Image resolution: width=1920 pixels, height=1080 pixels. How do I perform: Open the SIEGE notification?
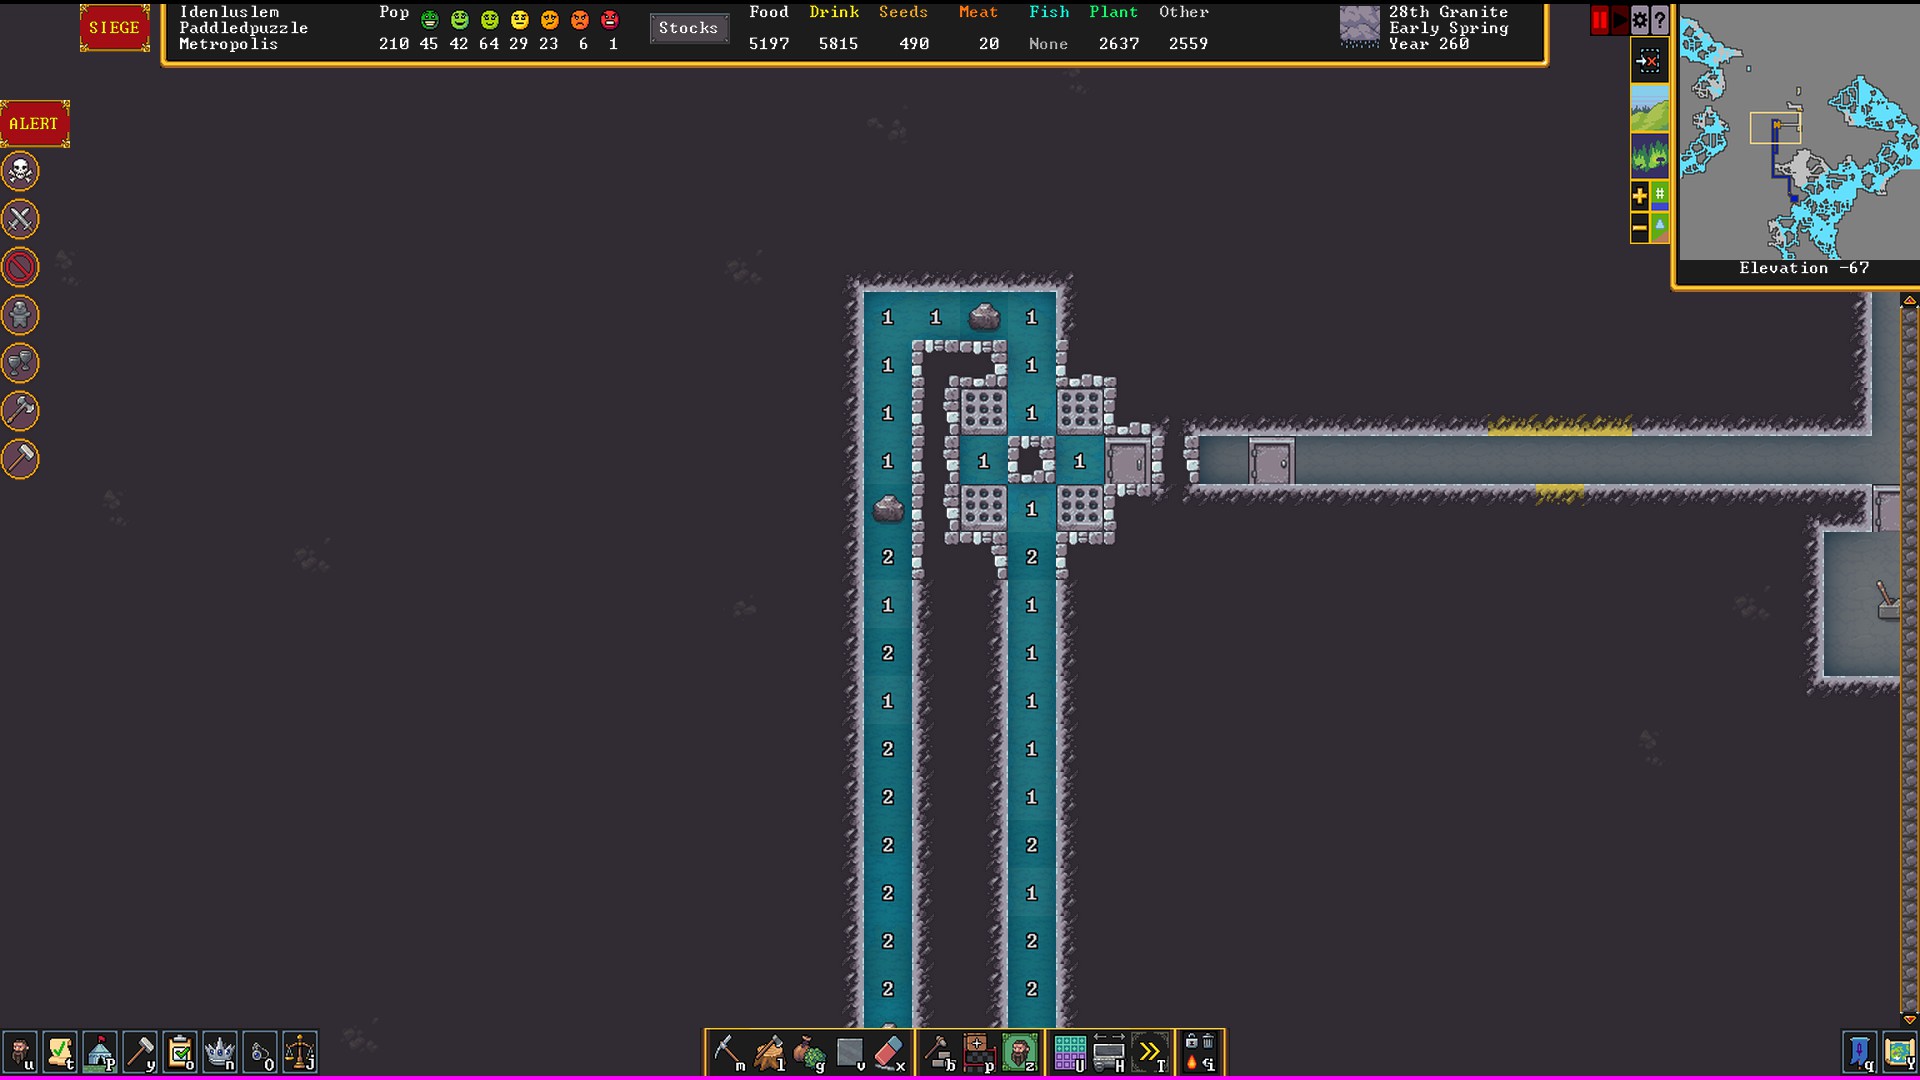pyautogui.click(x=114, y=28)
